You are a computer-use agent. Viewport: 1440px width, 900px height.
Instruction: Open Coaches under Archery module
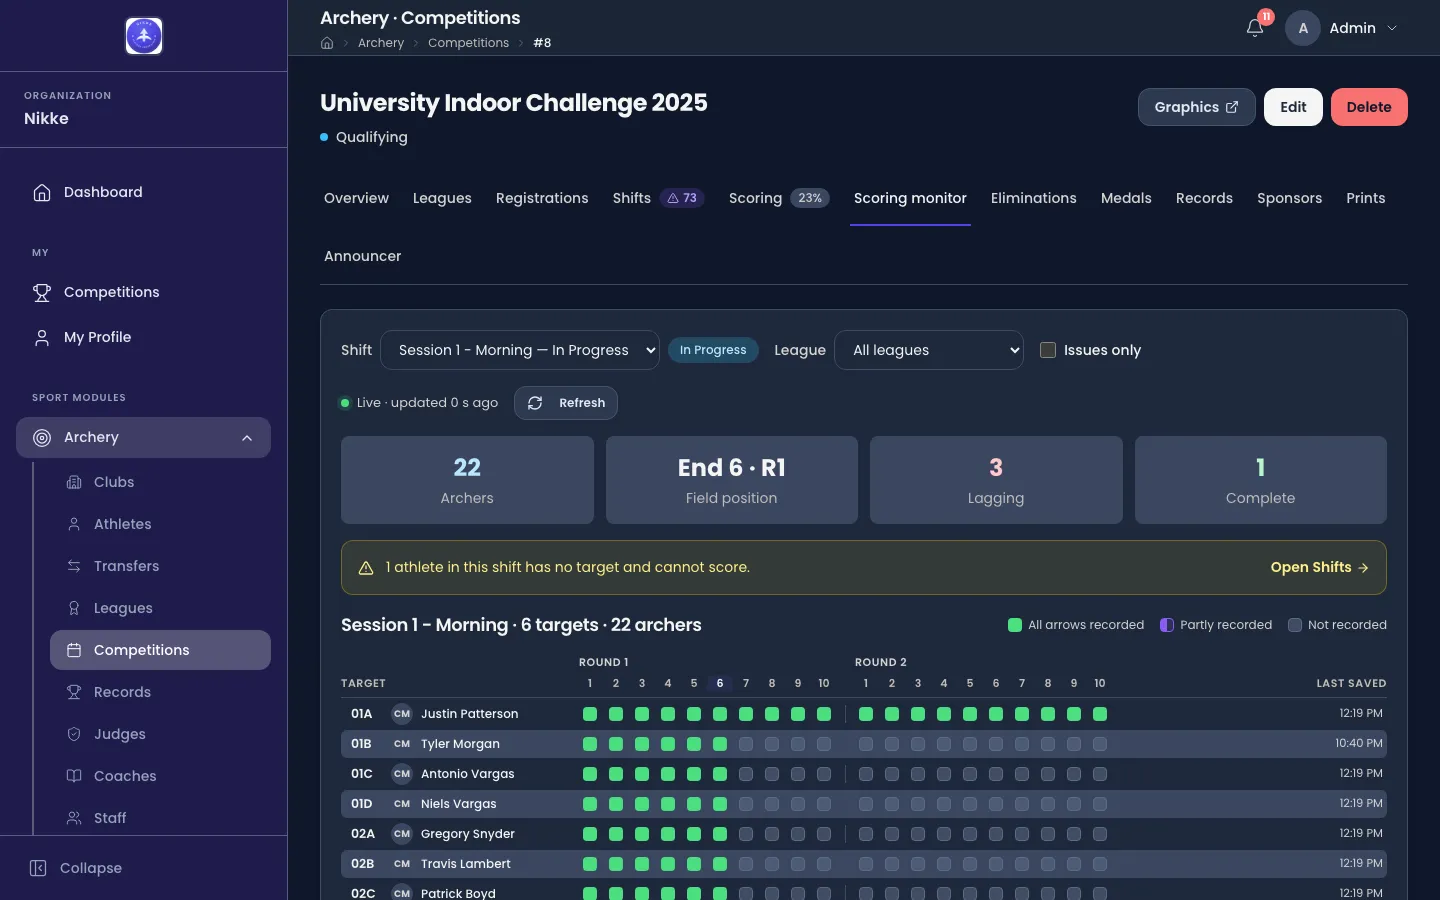tap(160, 776)
